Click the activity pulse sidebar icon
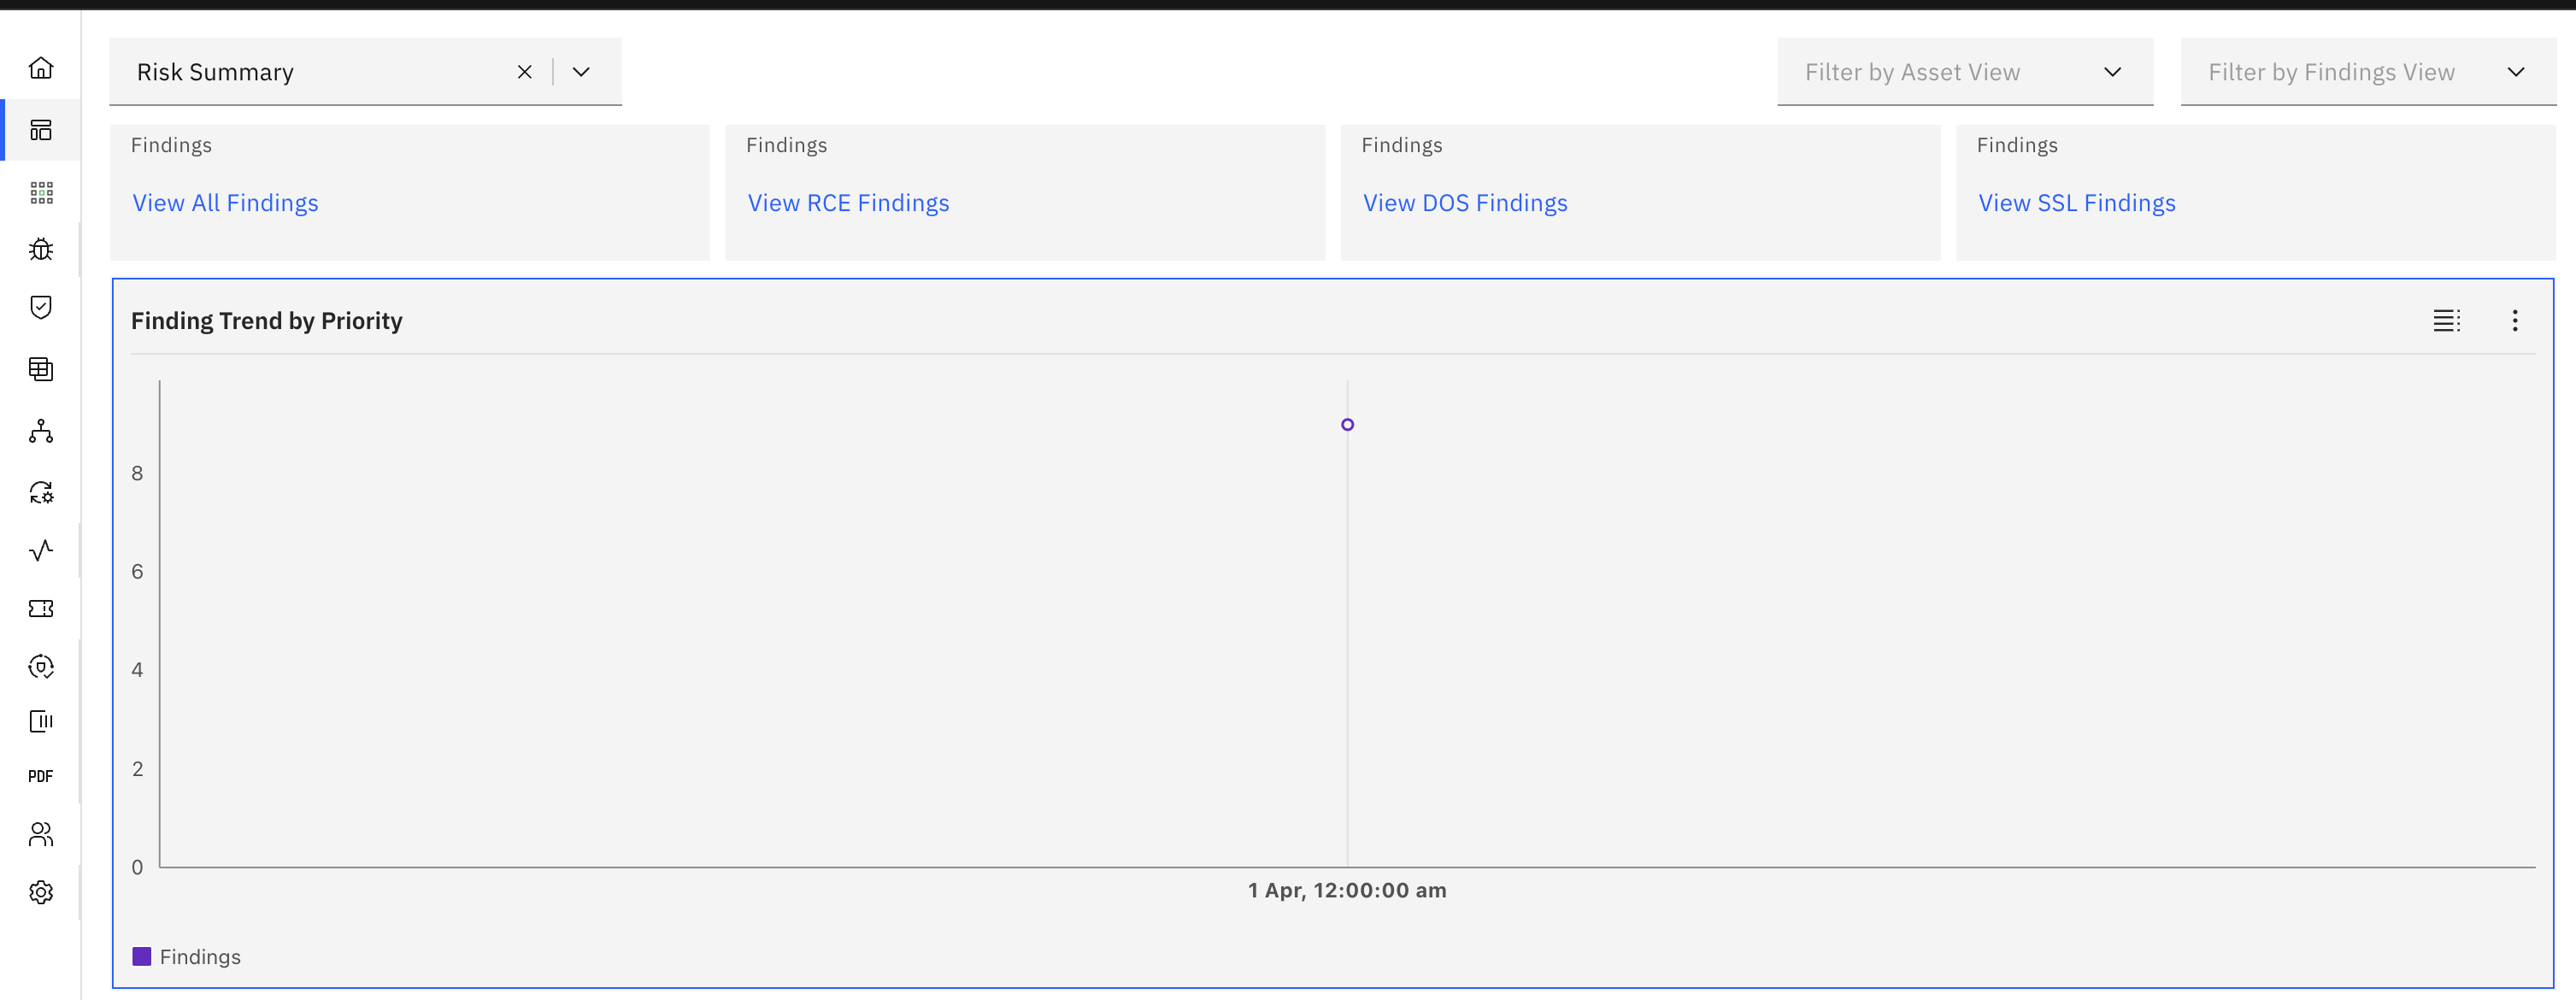Viewport: 2576px width, 1000px height. 41,551
